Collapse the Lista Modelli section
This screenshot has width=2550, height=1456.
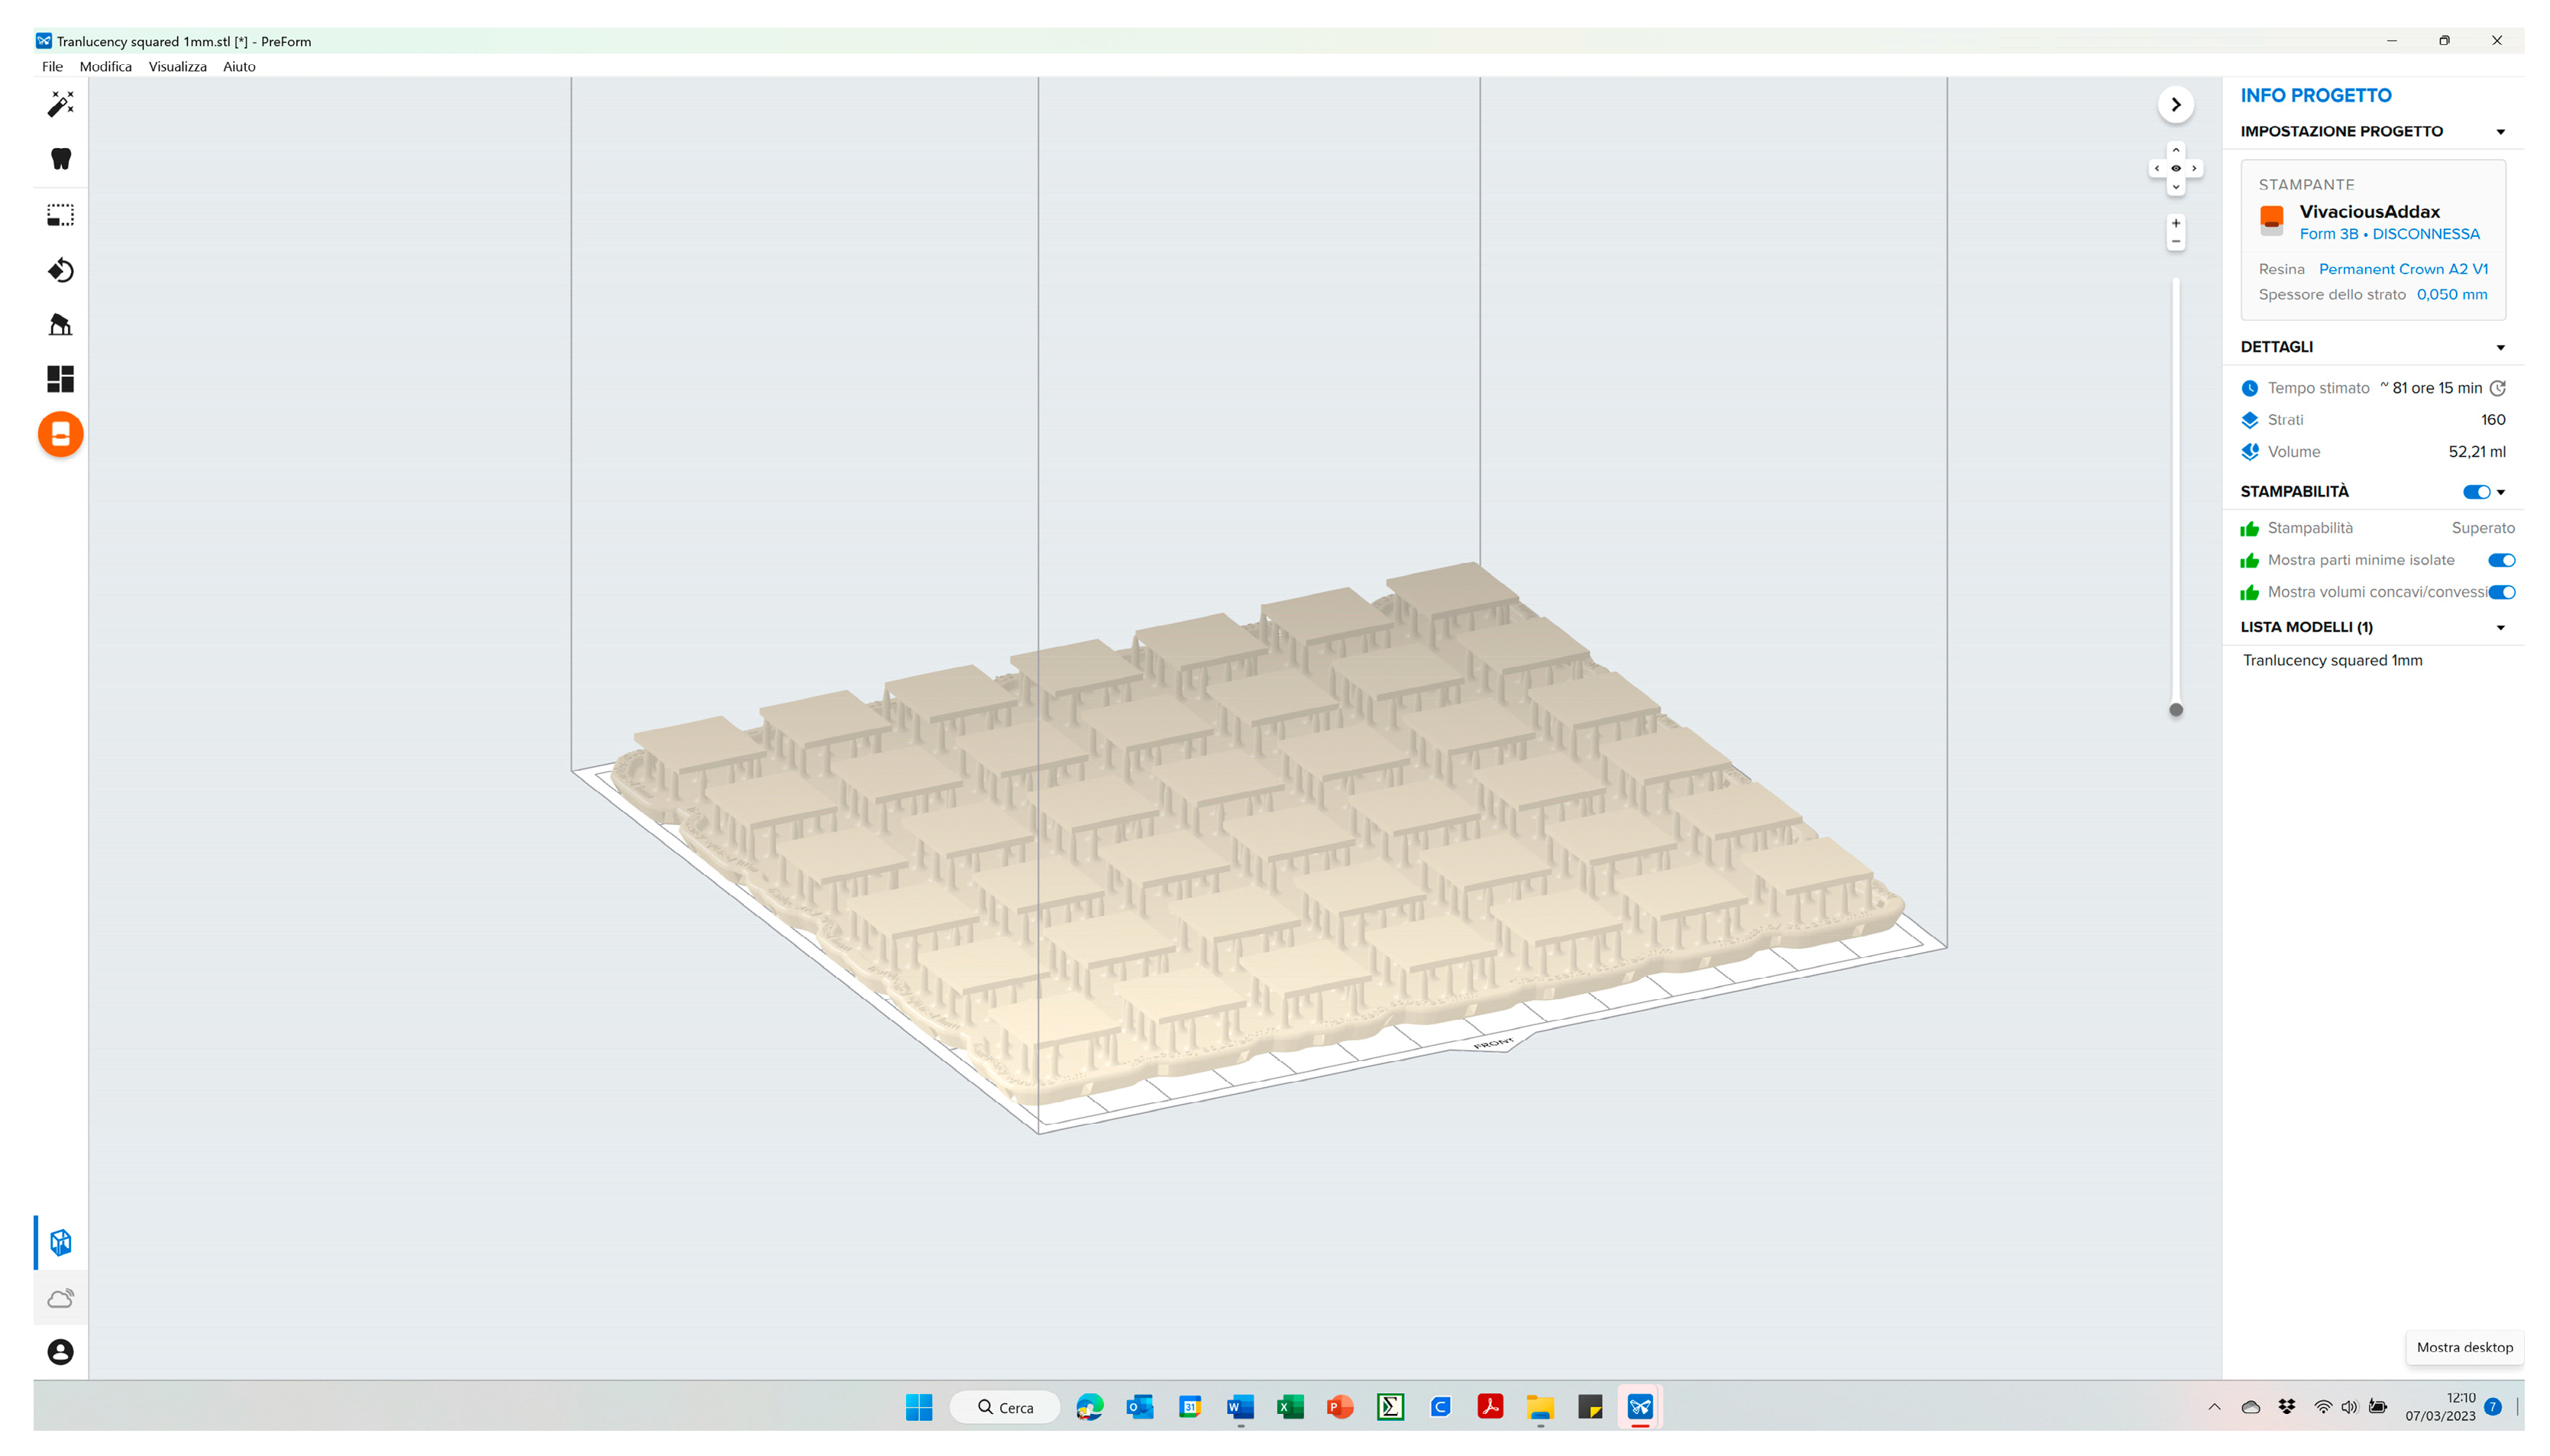(2500, 628)
